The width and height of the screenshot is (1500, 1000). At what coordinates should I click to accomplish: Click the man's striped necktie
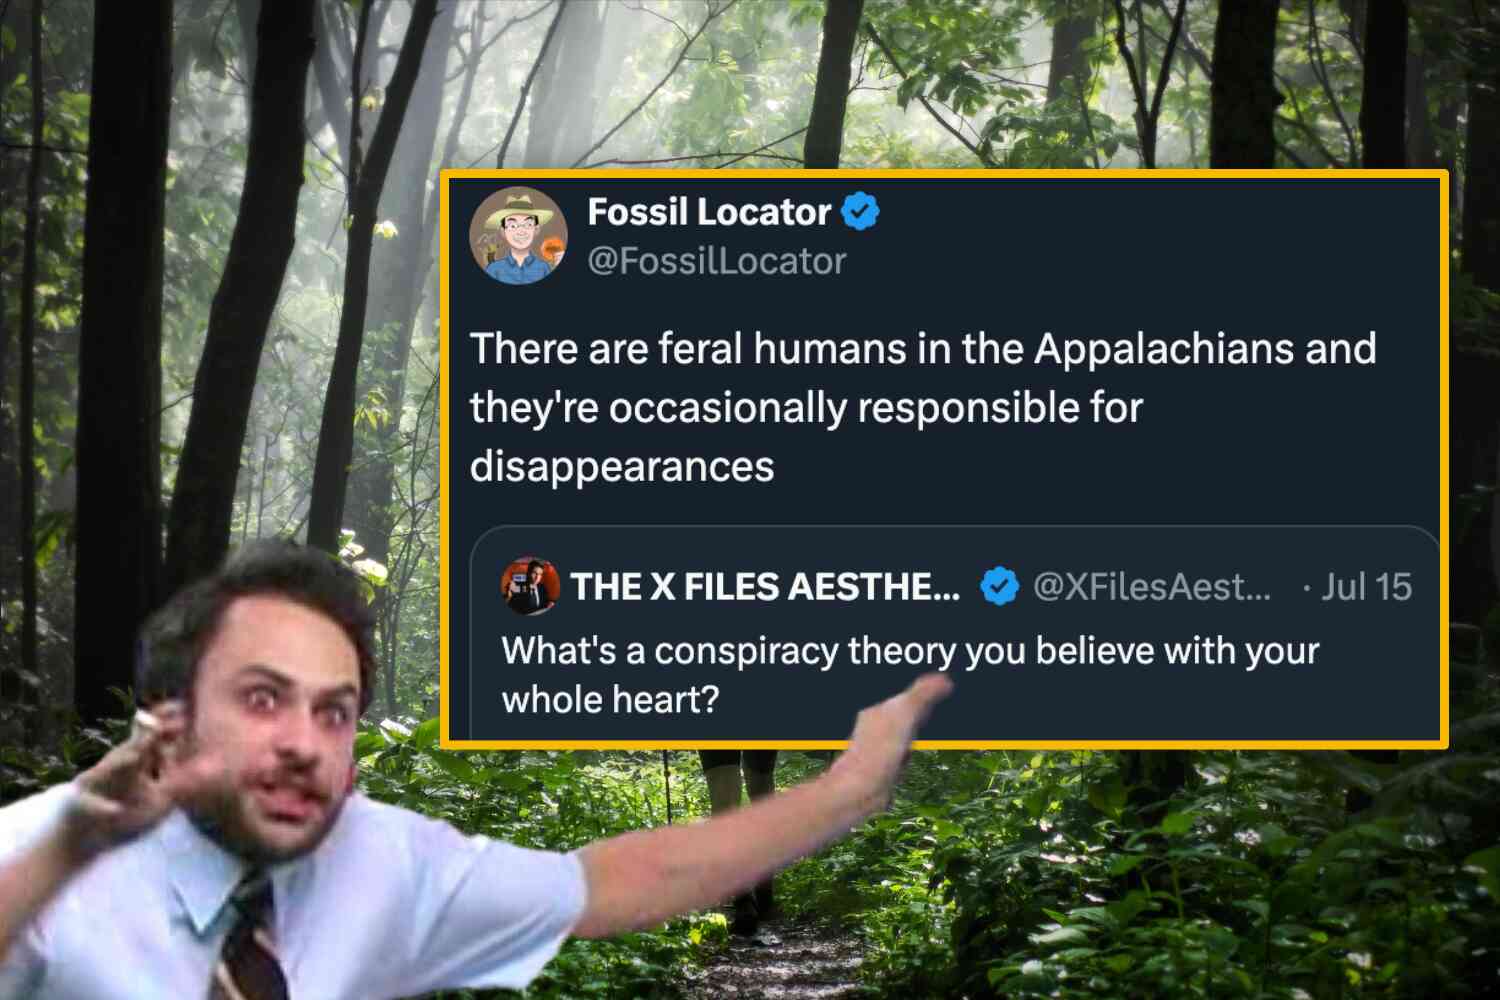[249, 937]
